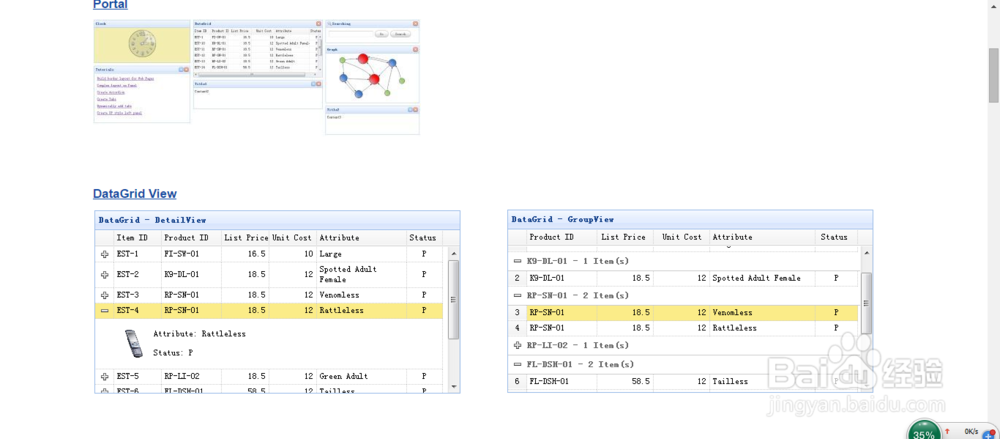Collapse the K9-DL-01 group
The width and height of the screenshot is (1000, 439).
(517, 262)
